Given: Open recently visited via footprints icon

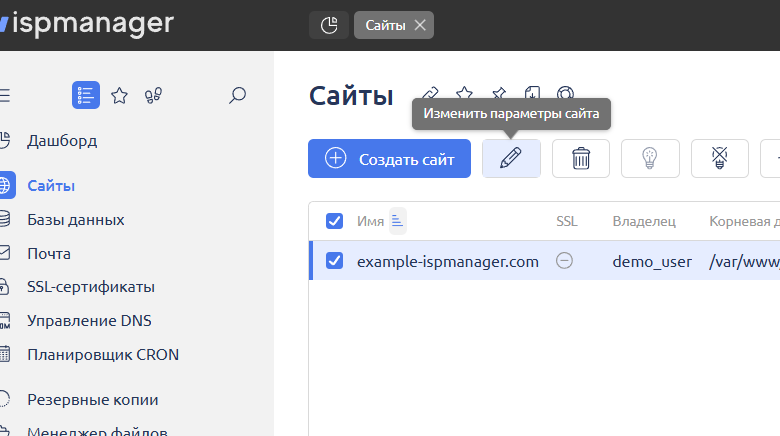Looking at the screenshot, I should (153, 96).
